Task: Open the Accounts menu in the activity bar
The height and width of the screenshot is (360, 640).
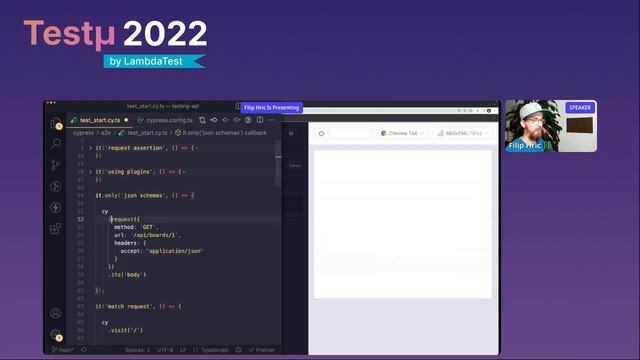Action: click(x=56, y=313)
